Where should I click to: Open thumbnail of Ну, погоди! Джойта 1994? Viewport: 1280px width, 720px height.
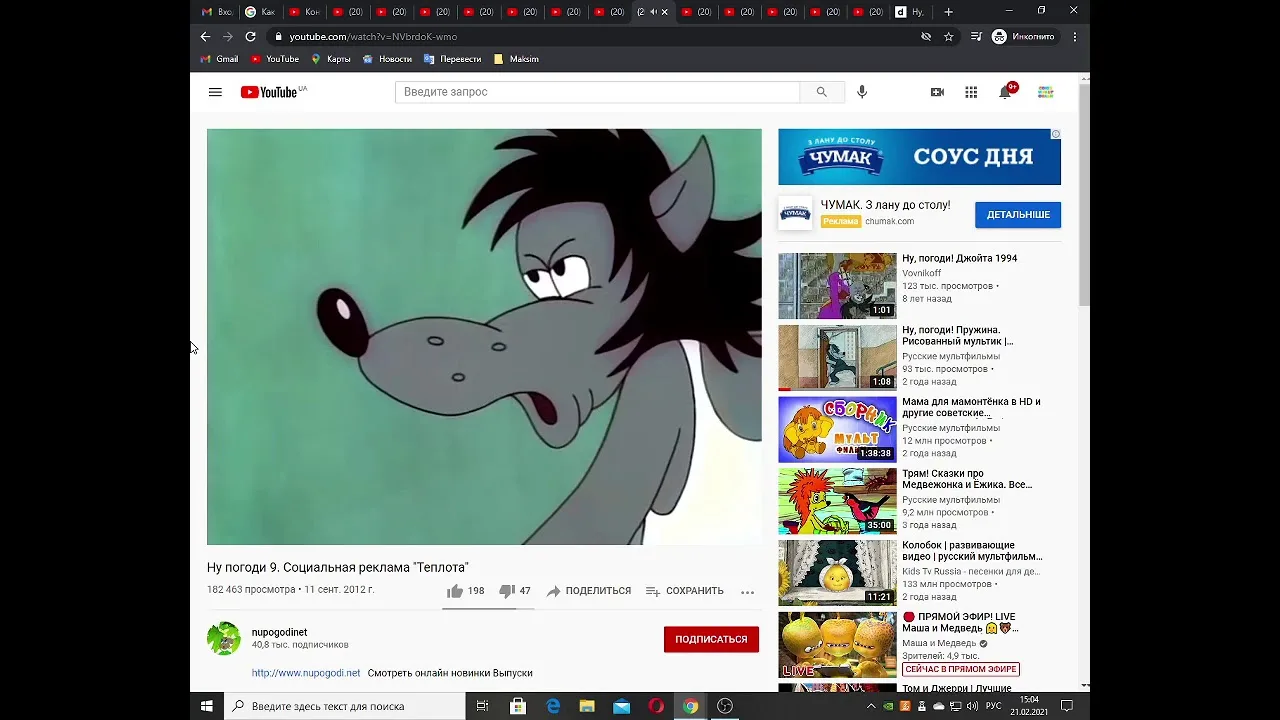(837, 286)
